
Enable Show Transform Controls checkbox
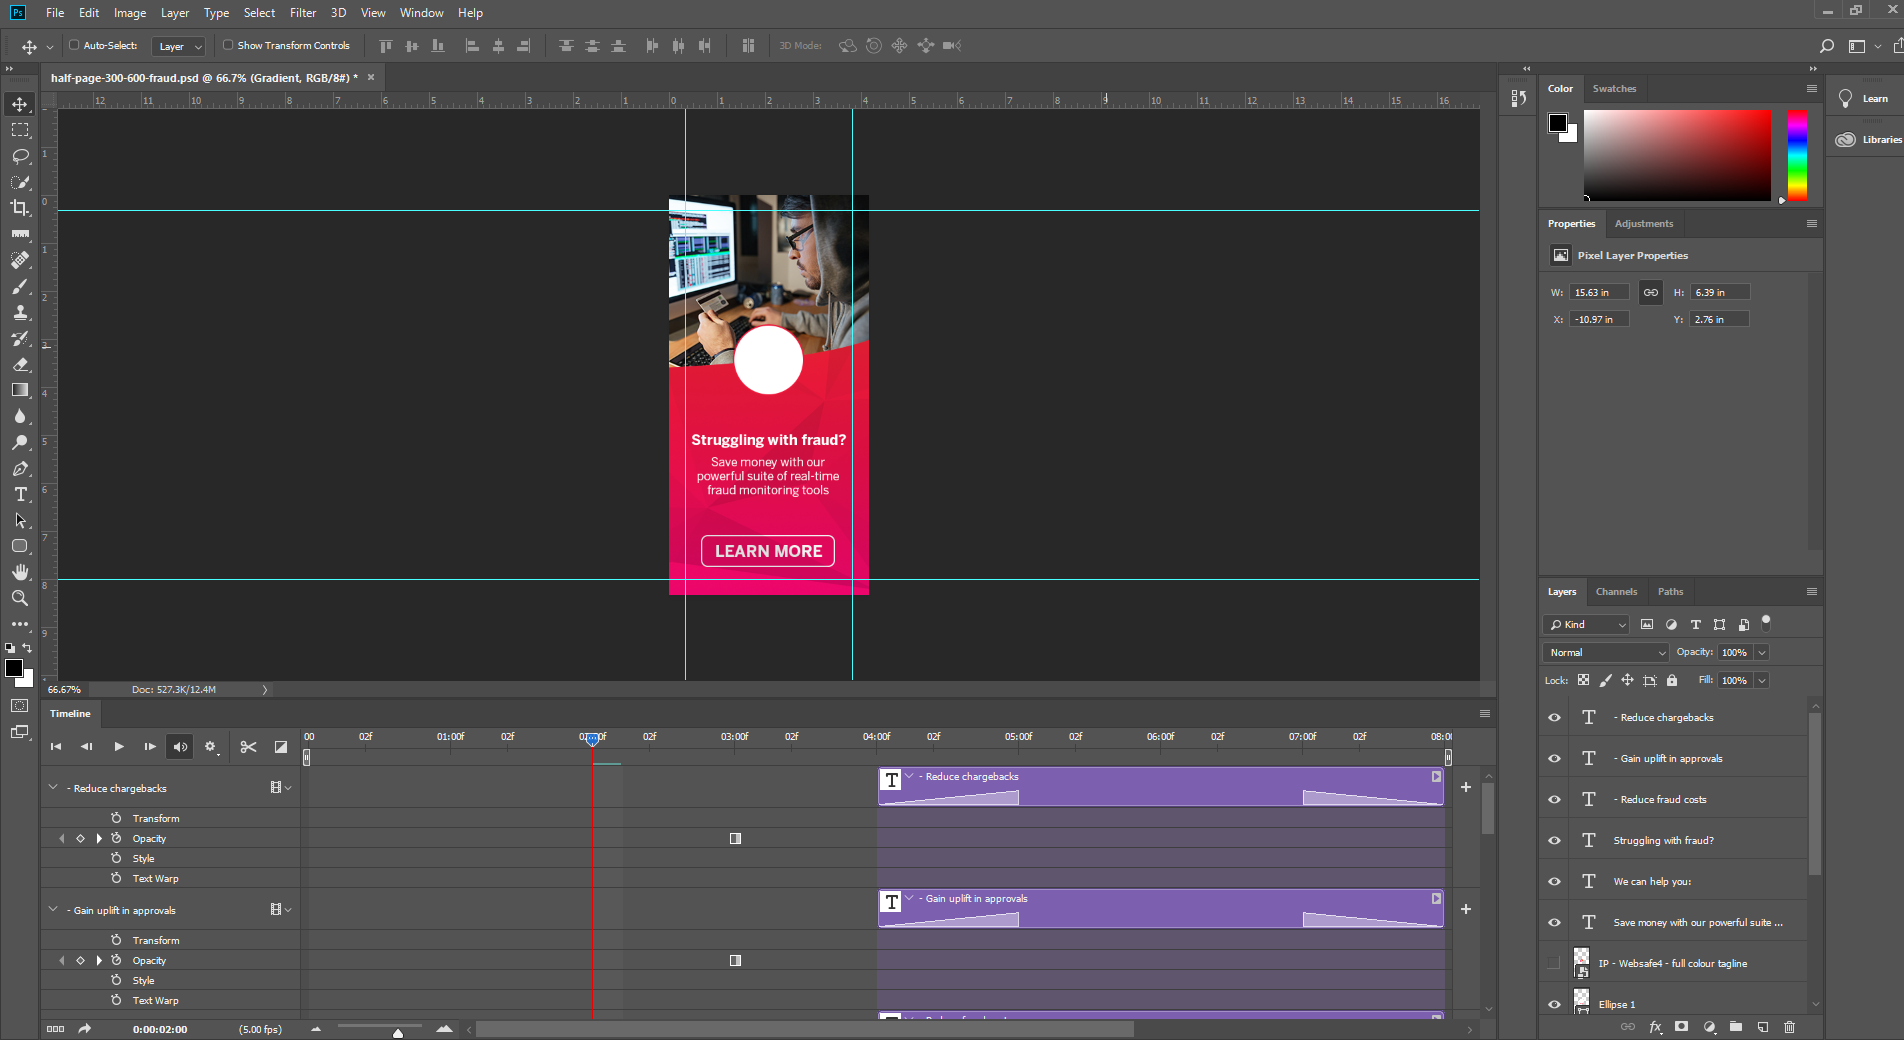[x=228, y=45]
